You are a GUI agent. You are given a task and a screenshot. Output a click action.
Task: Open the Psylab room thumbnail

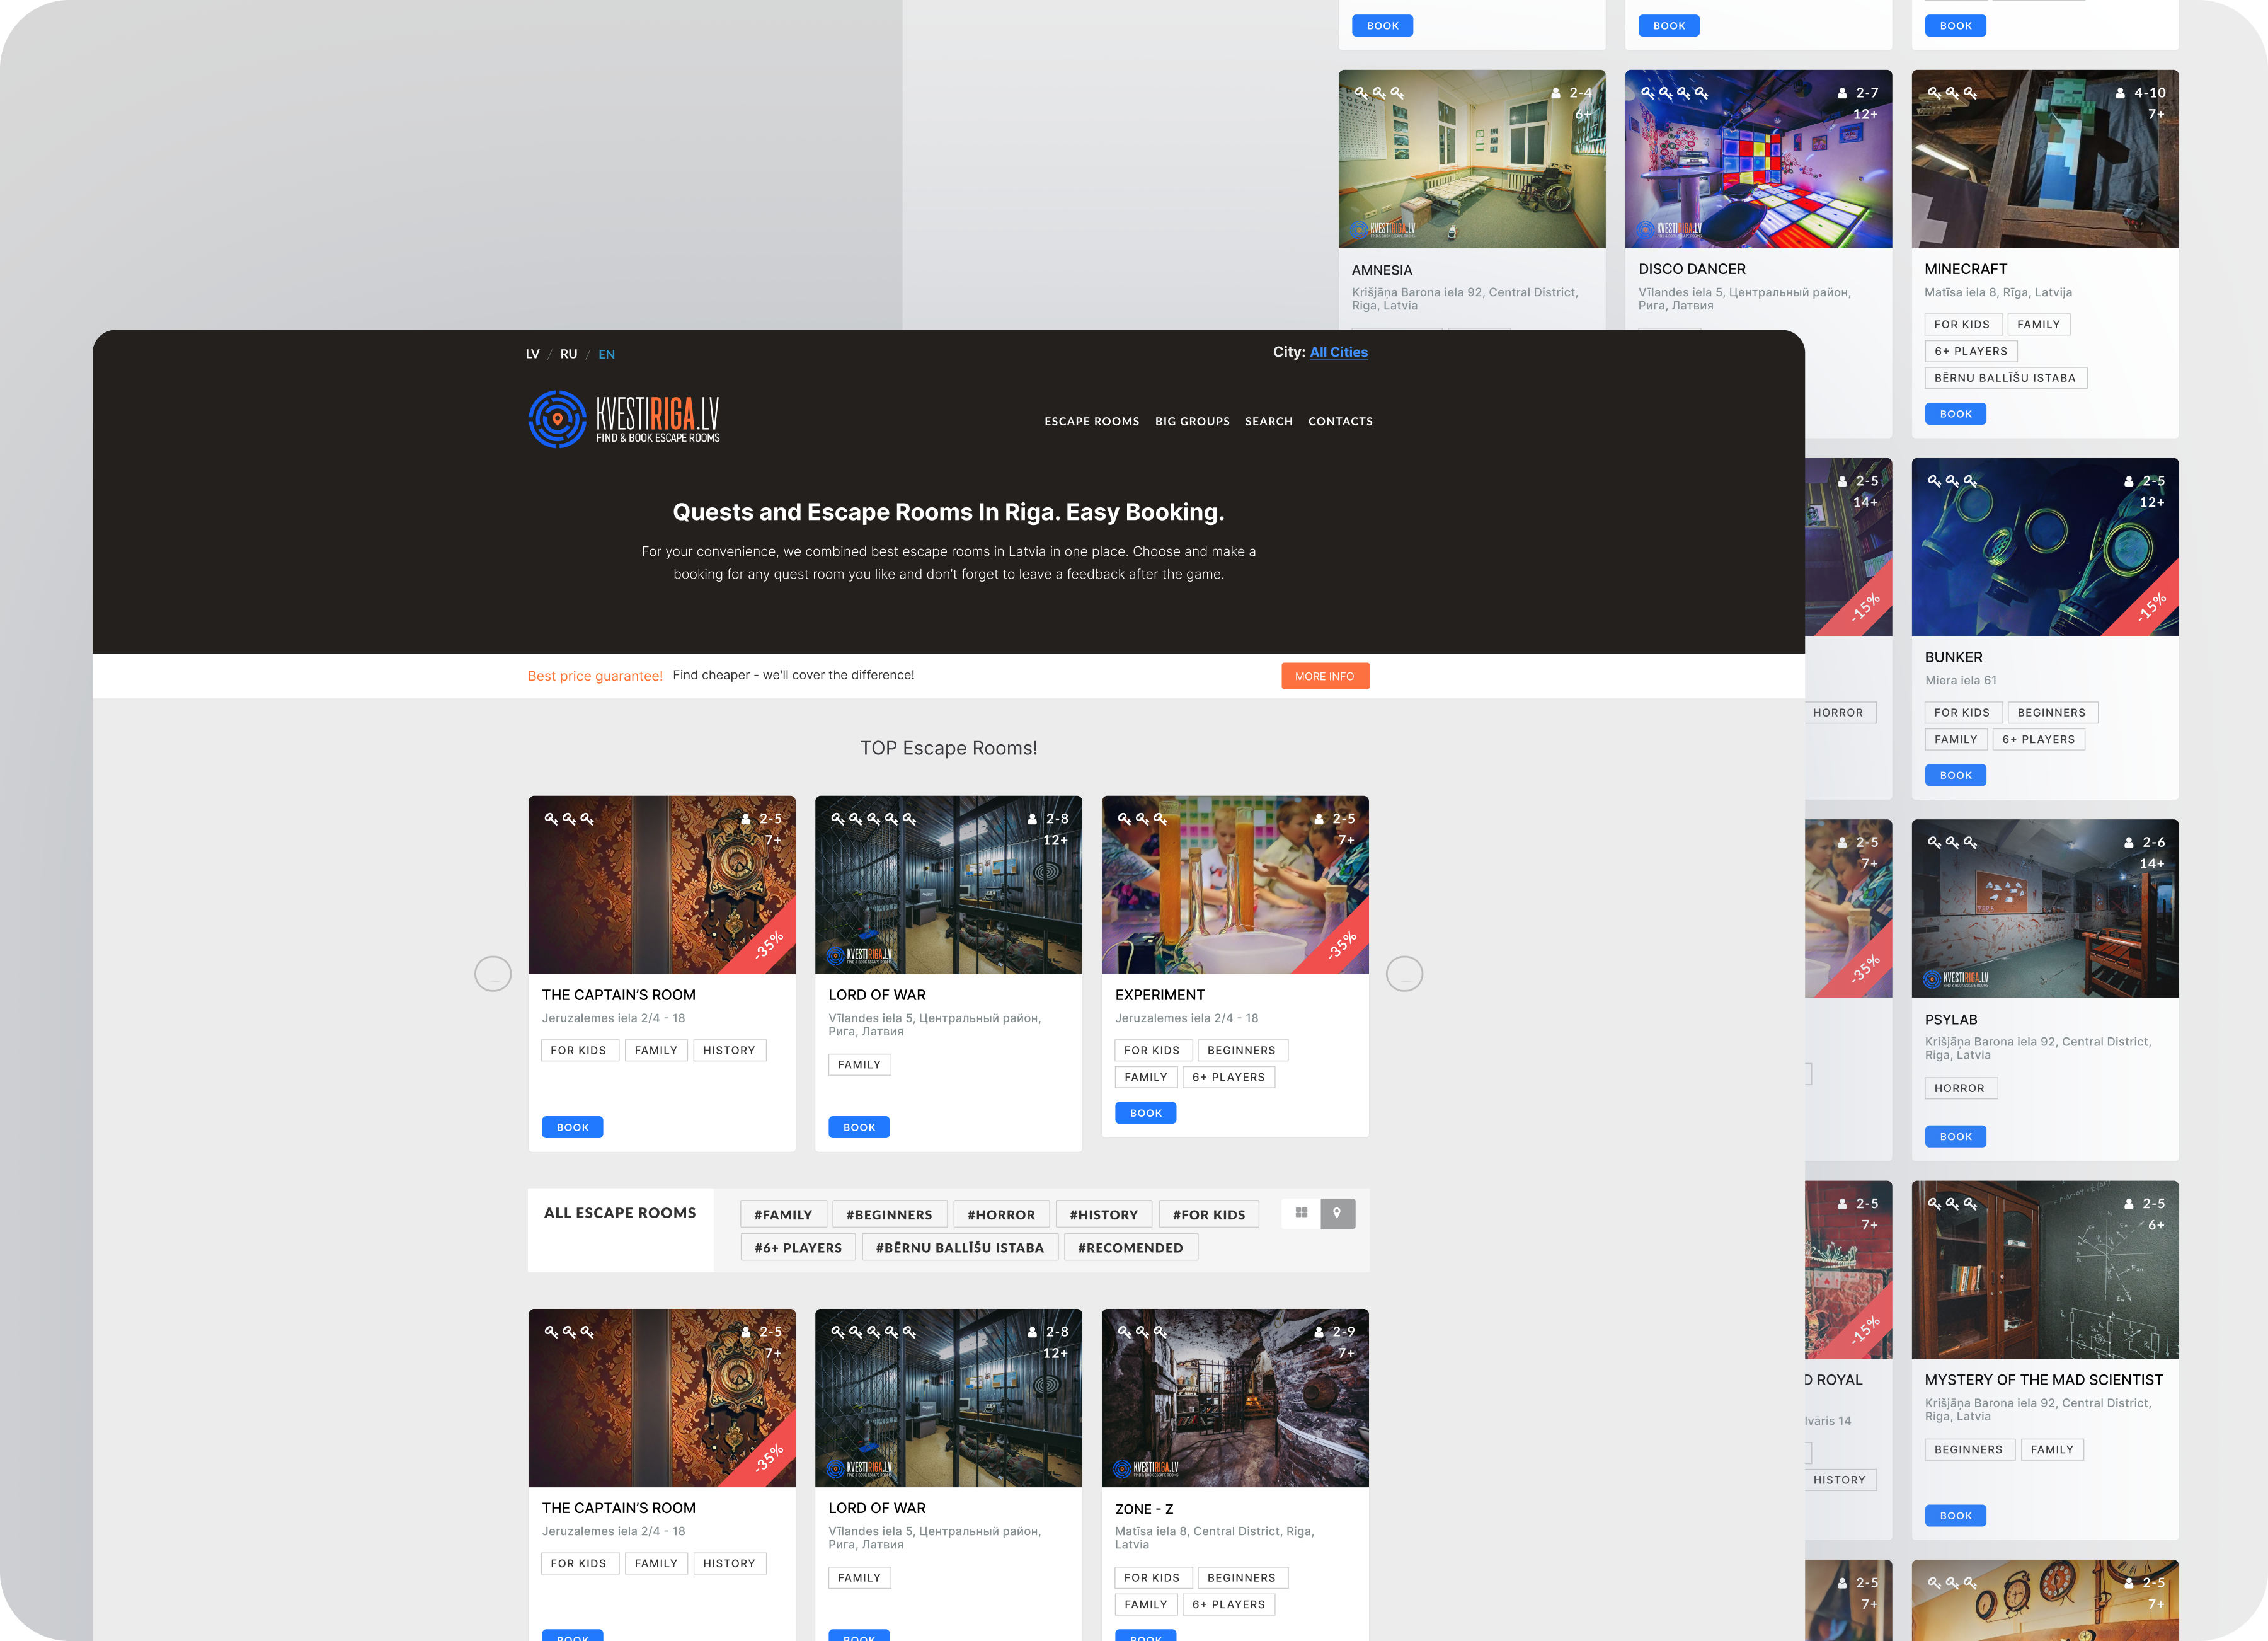click(x=2044, y=908)
